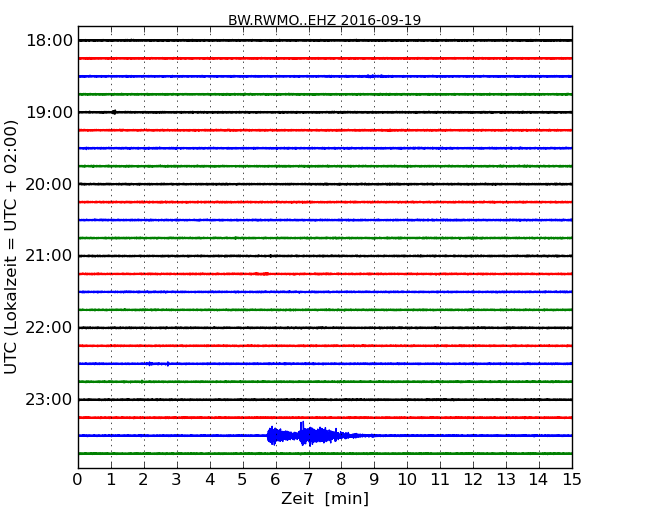
Task: Click the x-axis tick label 15
Action: [572, 480]
